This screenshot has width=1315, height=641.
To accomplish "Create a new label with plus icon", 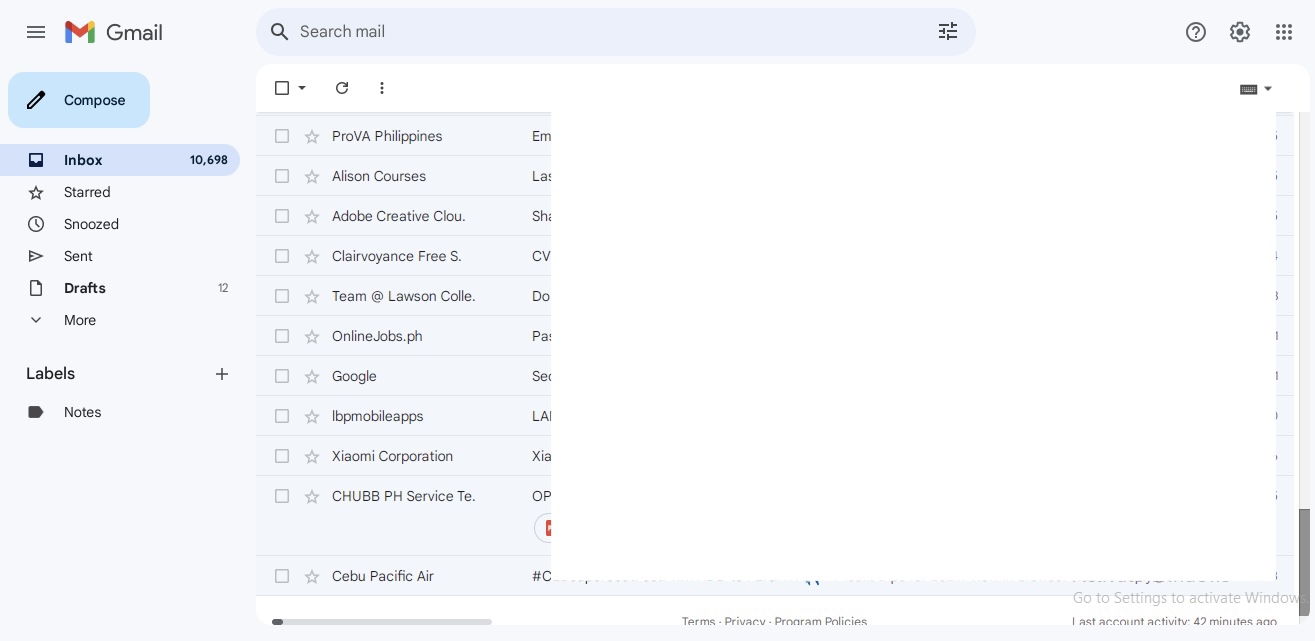I will click(222, 374).
